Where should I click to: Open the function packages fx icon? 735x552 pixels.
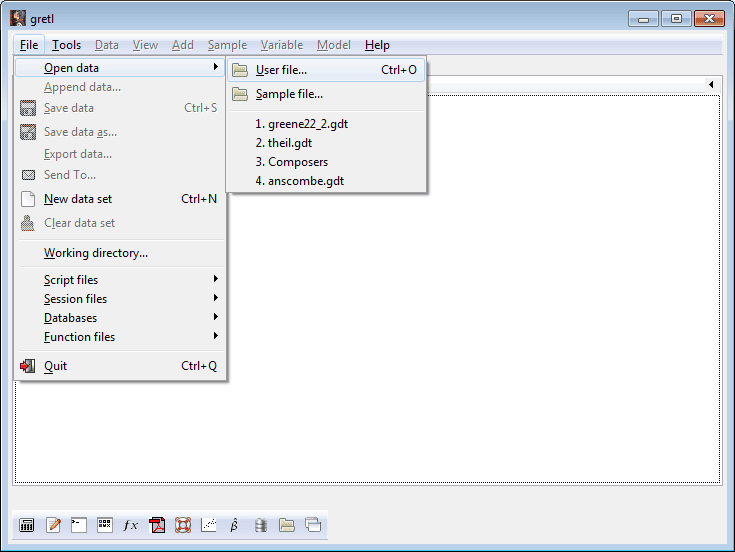(x=131, y=525)
